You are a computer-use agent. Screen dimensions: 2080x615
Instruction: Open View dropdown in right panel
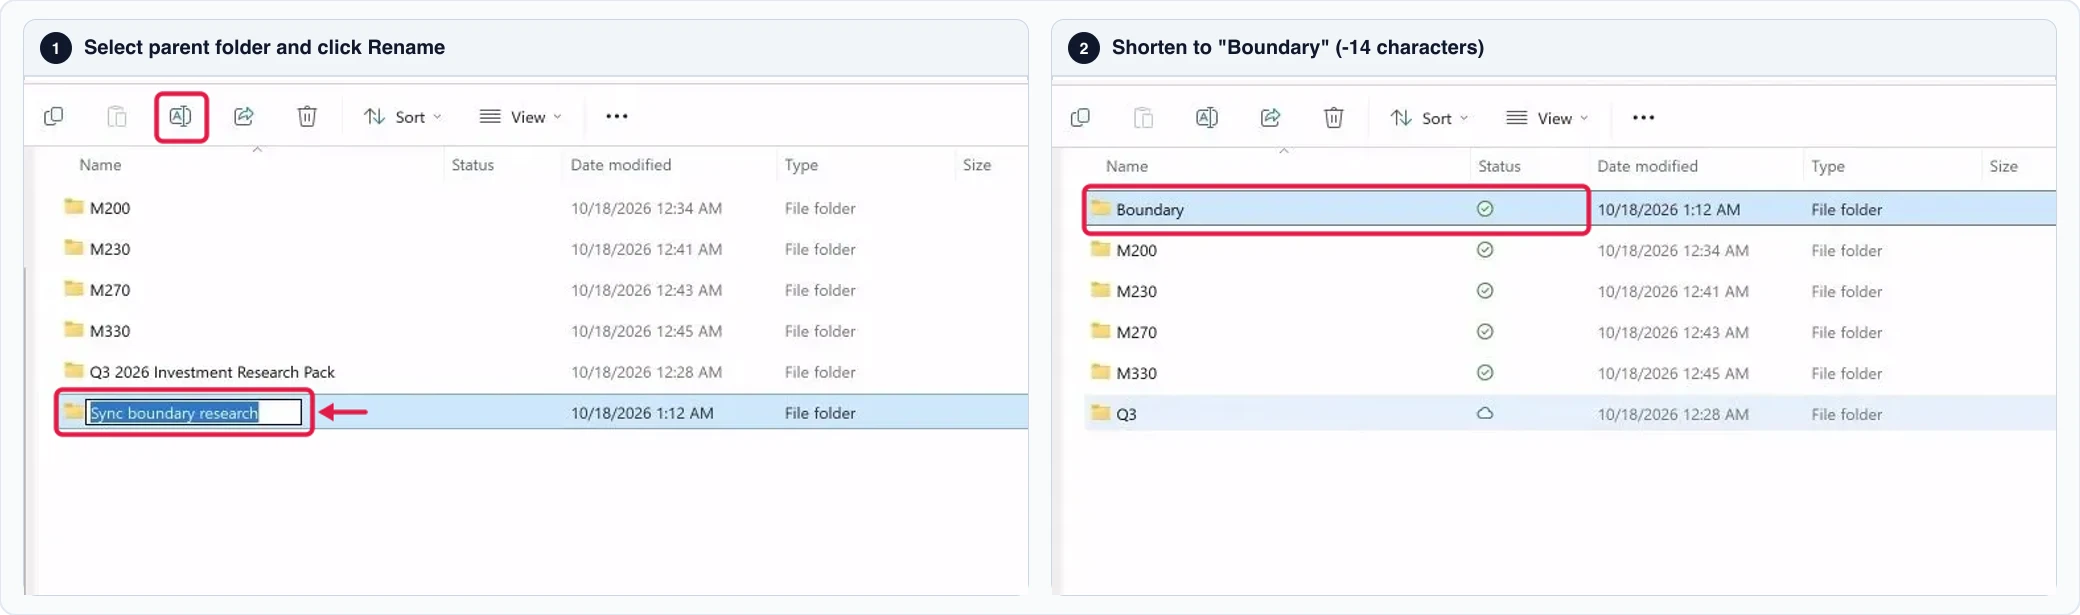[1547, 118]
